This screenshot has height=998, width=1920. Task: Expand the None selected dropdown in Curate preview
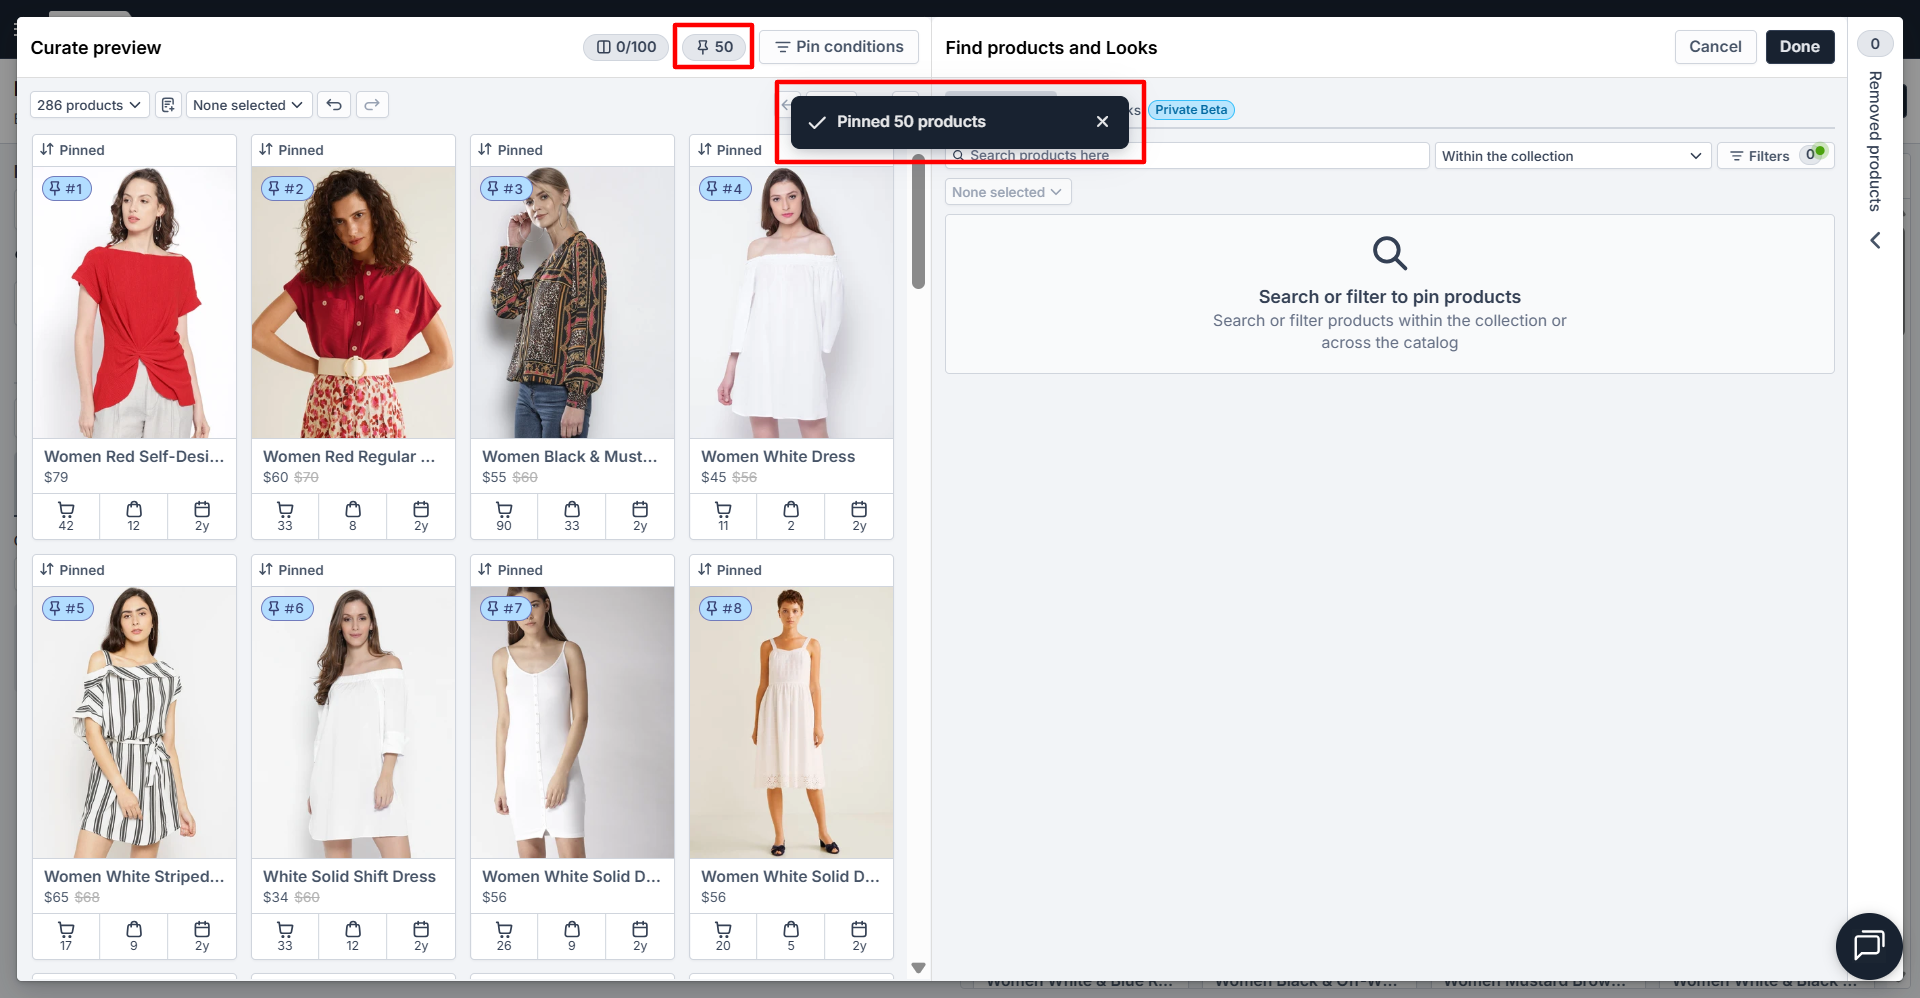[248, 105]
